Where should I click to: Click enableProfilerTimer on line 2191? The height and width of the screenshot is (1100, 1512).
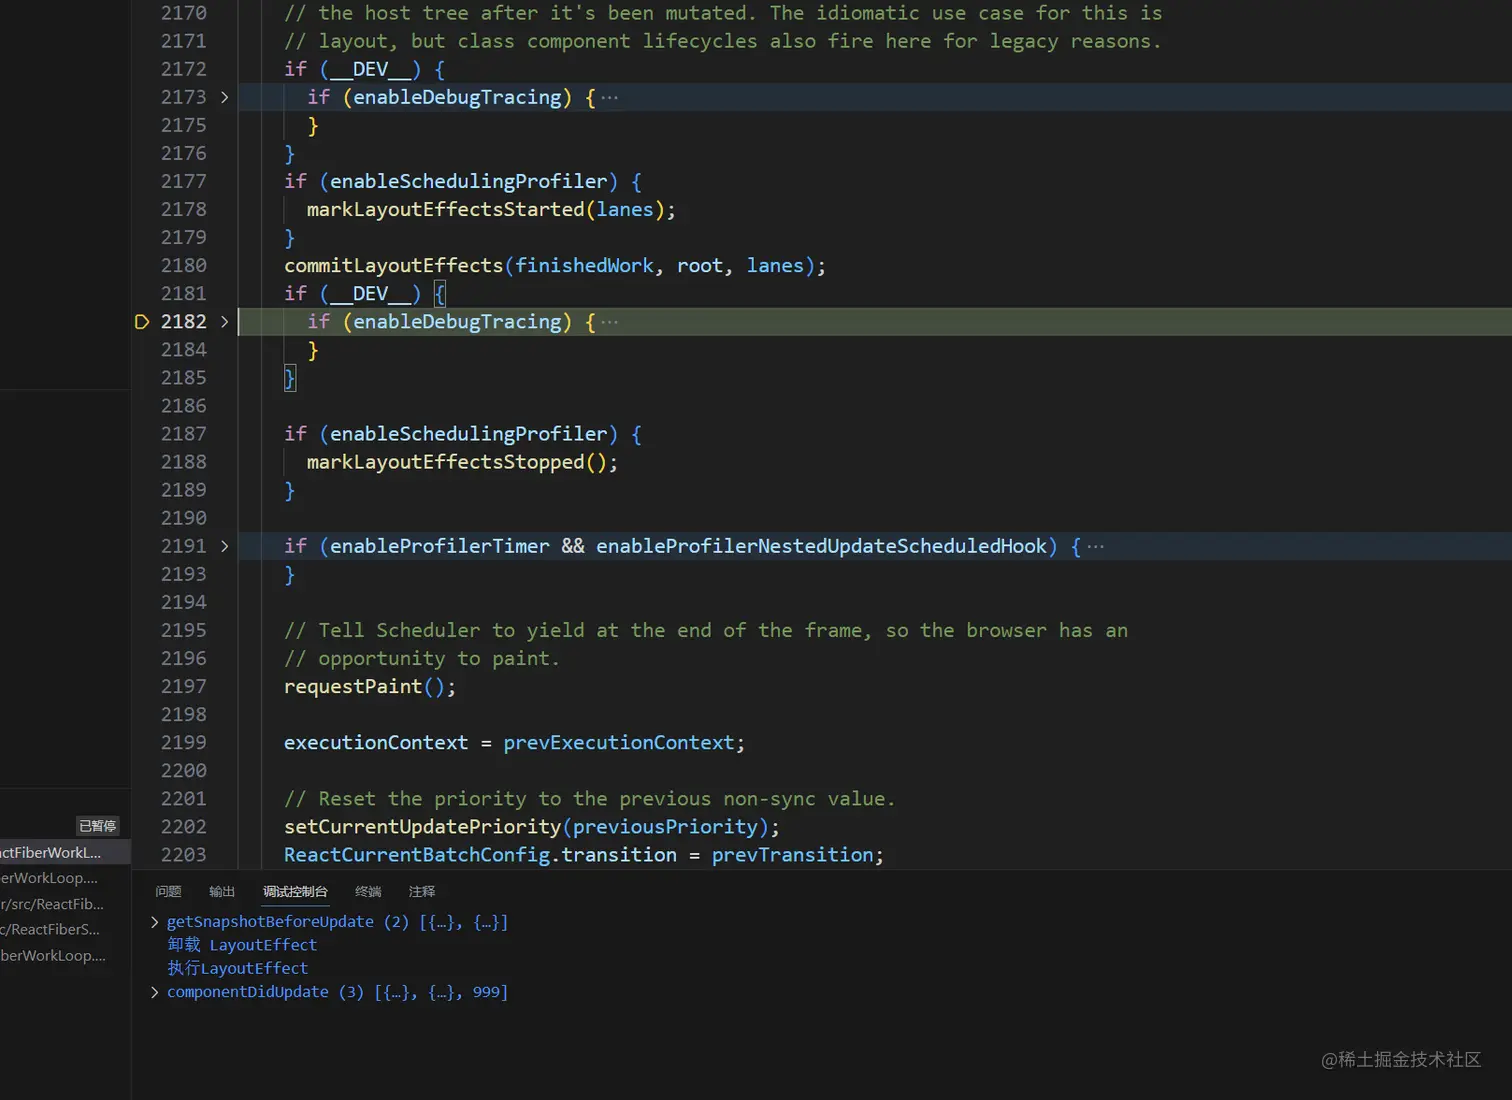click(440, 546)
